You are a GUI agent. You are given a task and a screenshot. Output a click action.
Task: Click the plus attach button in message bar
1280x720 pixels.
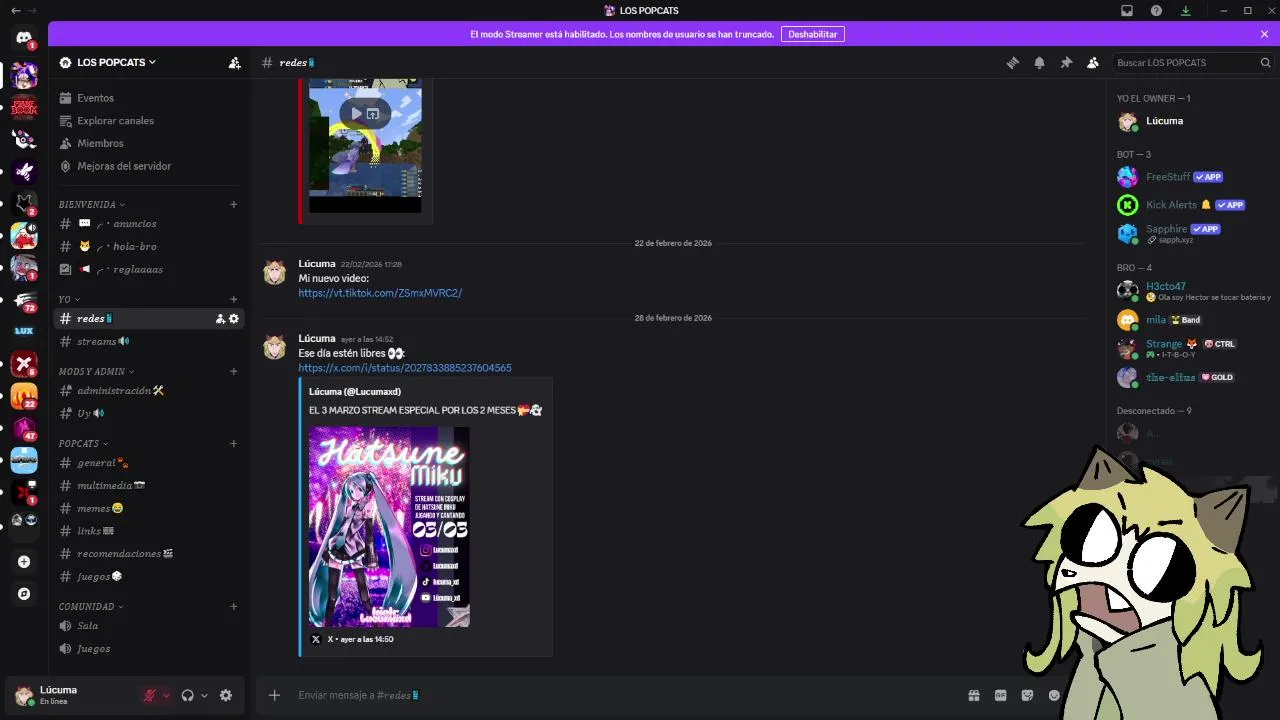[274, 695]
